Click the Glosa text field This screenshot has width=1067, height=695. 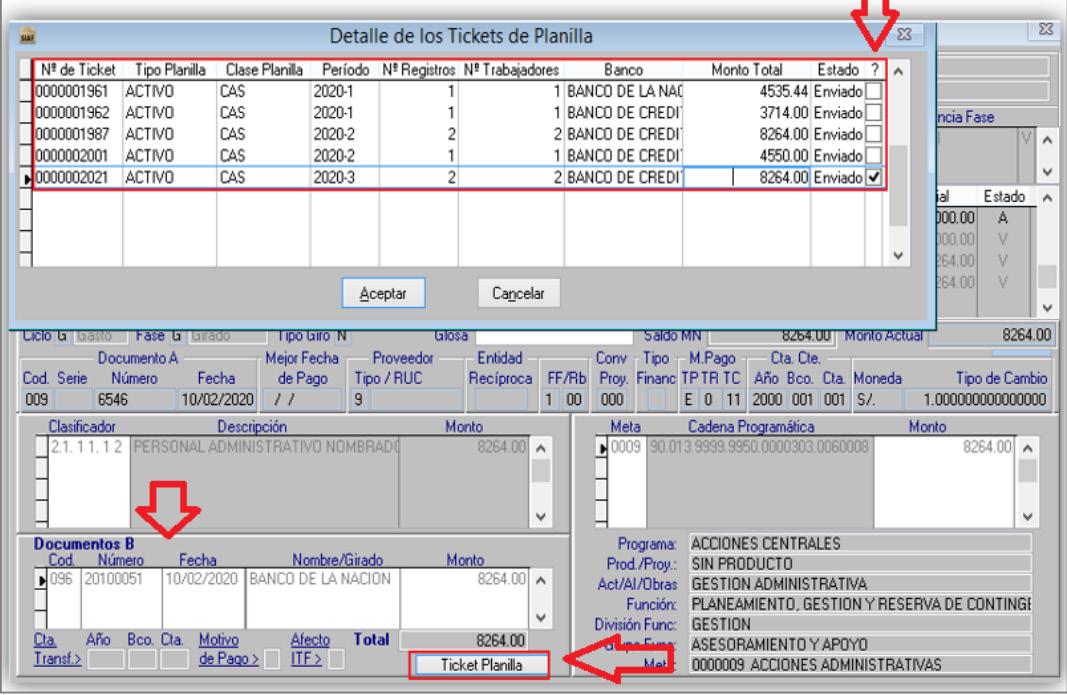click(554, 336)
